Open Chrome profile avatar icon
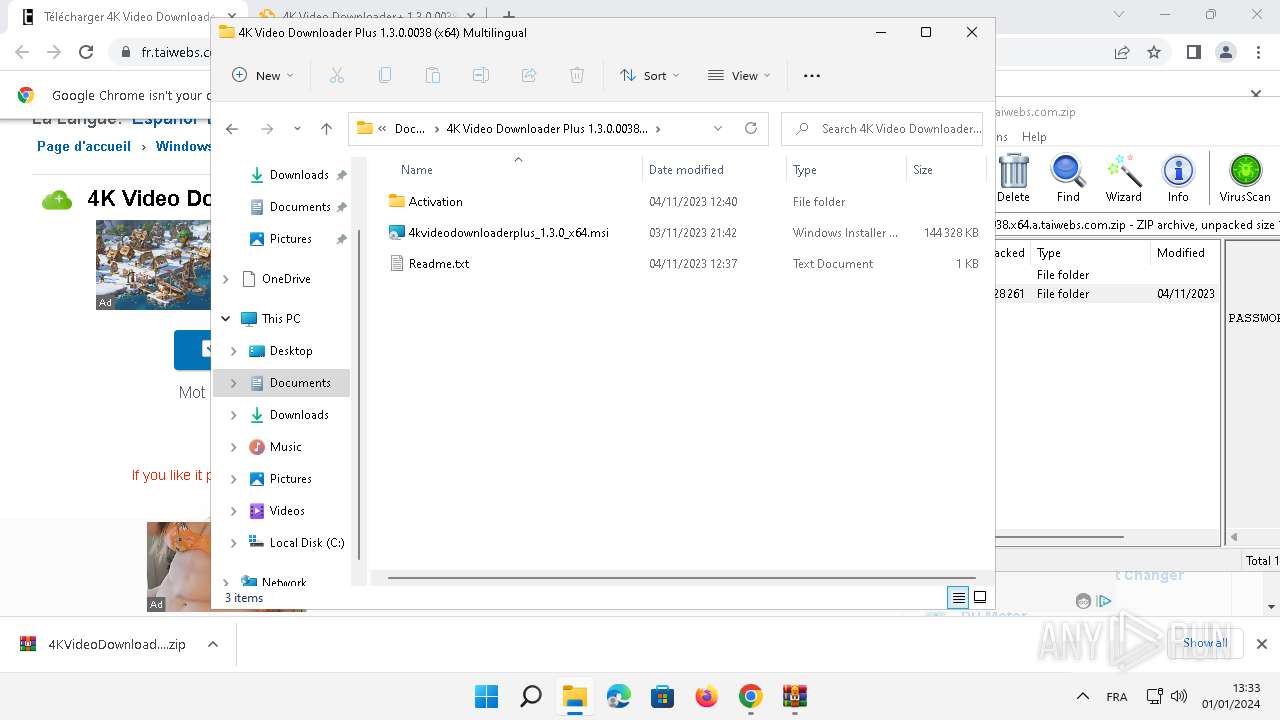This screenshot has height=720, width=1280. [x=1226, y=52]
